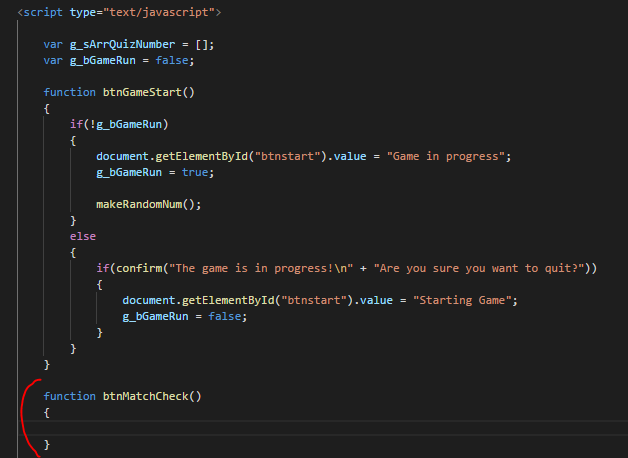Click the else keyword
Image resolution: width=628 pixels, height=458 pixels.
(83, 237)
